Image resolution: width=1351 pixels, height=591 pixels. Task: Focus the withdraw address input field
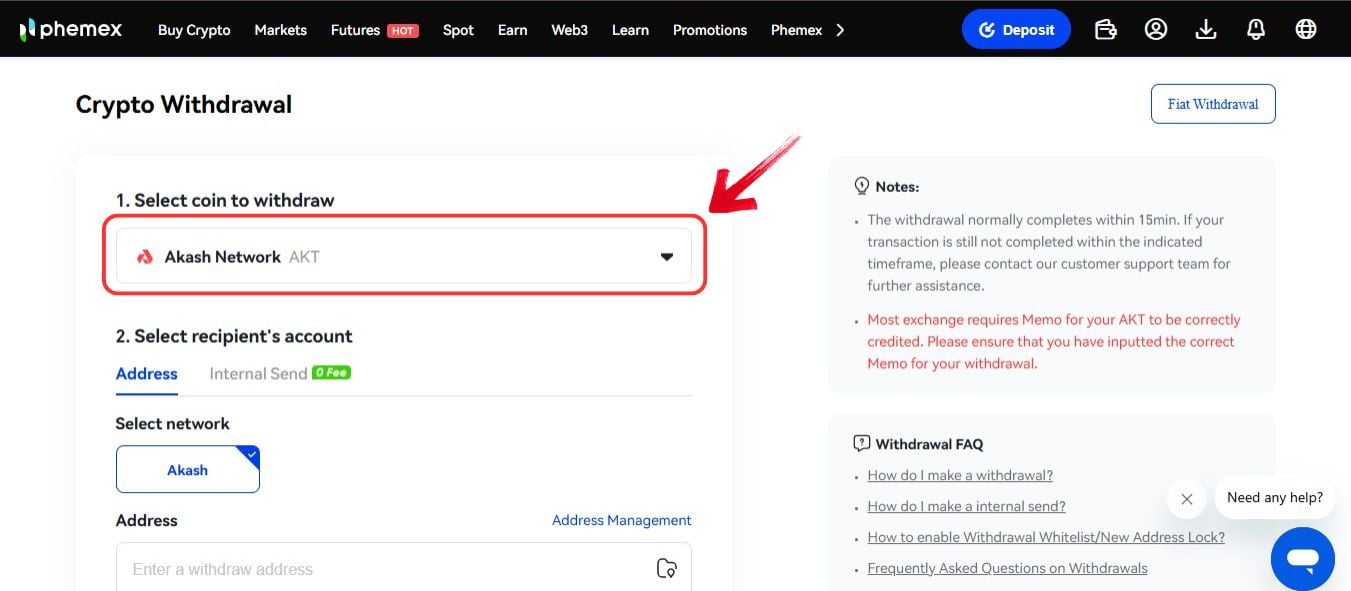click(404, 567)
